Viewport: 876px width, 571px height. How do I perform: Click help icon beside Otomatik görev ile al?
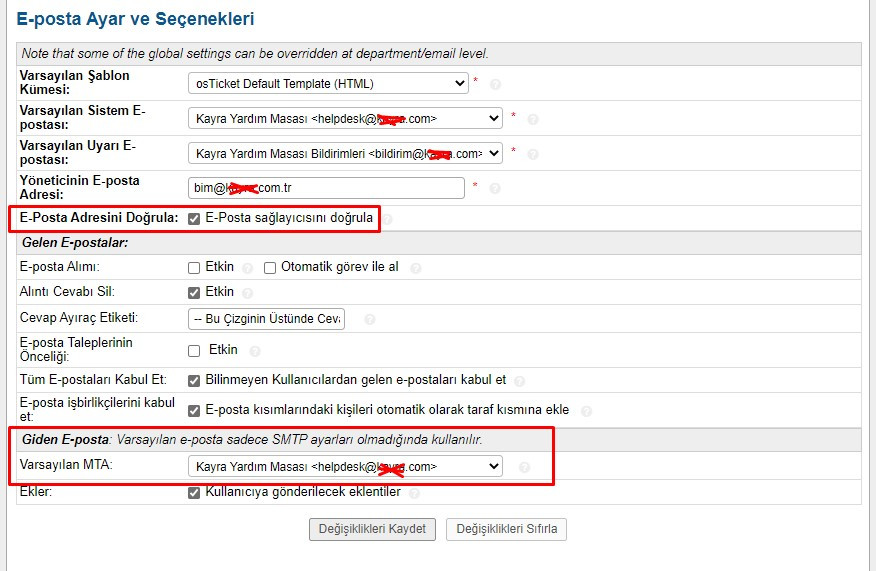(416, 268)
